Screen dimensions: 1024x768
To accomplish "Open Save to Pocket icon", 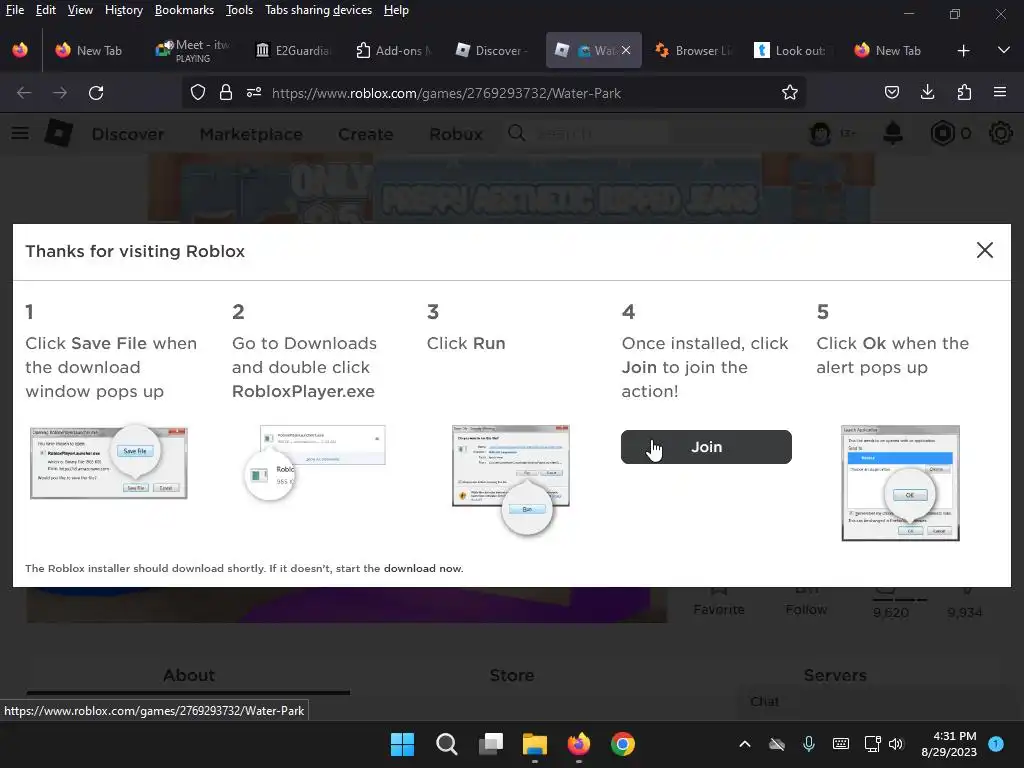I will pyautogui.click(x=891, y=93).
